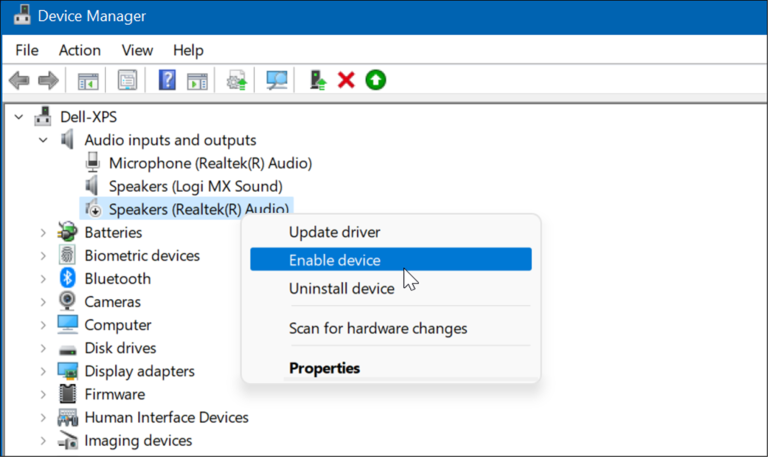Click the red X uninstall device icon
This screenshot has width=768, height=457.
pyautogui.click(x=346, y=80)
